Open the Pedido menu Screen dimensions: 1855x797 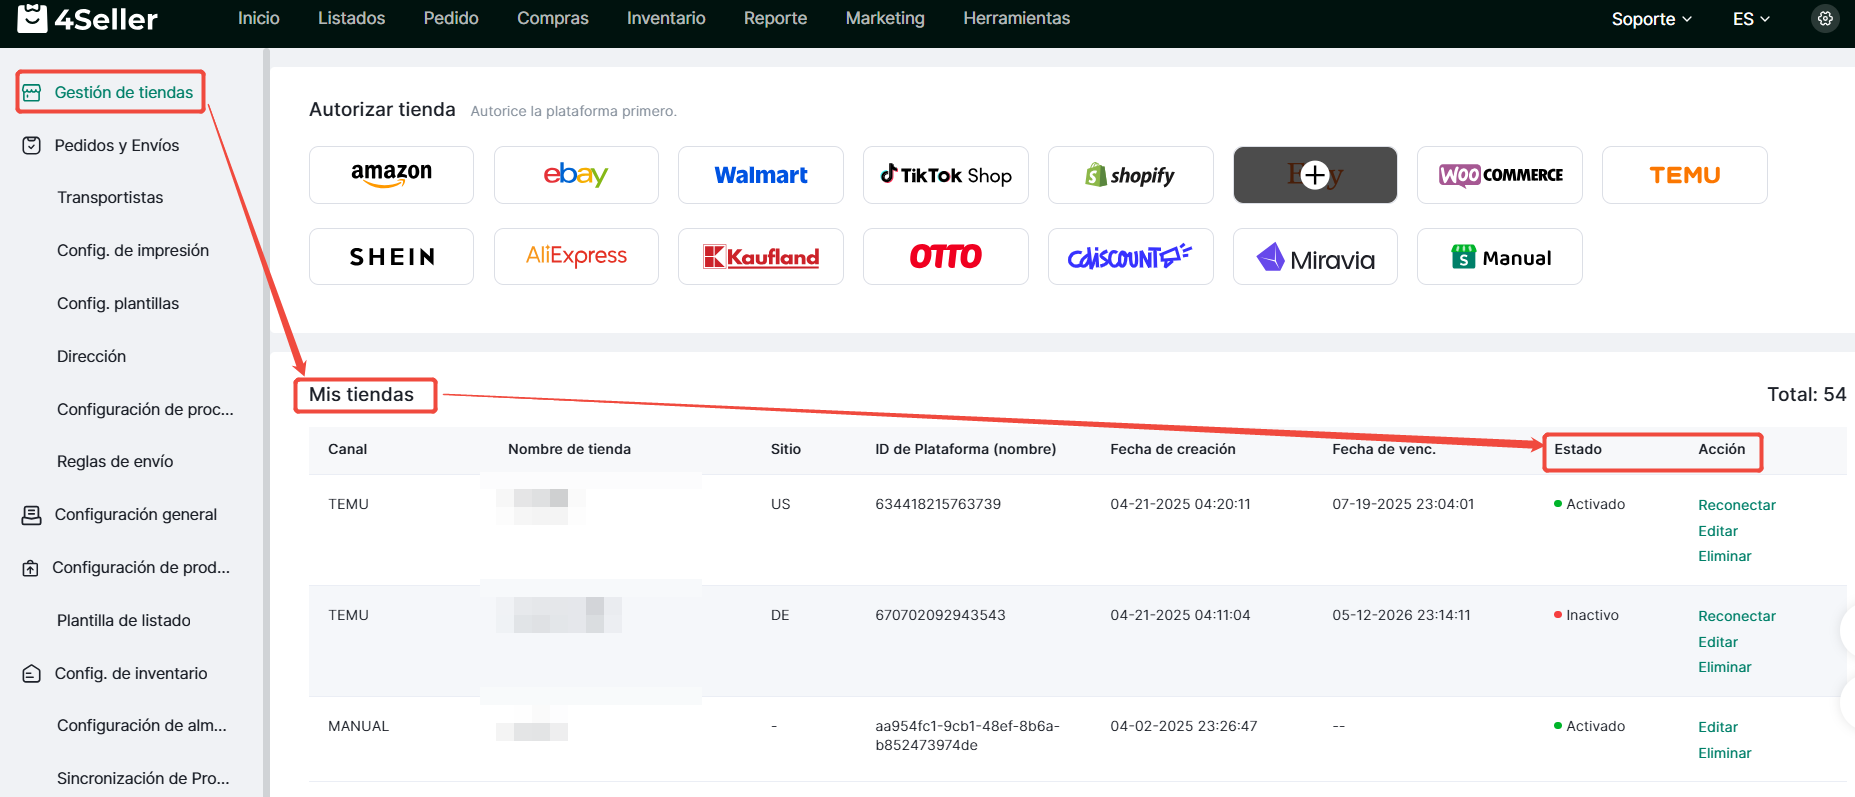pos(451,18)
